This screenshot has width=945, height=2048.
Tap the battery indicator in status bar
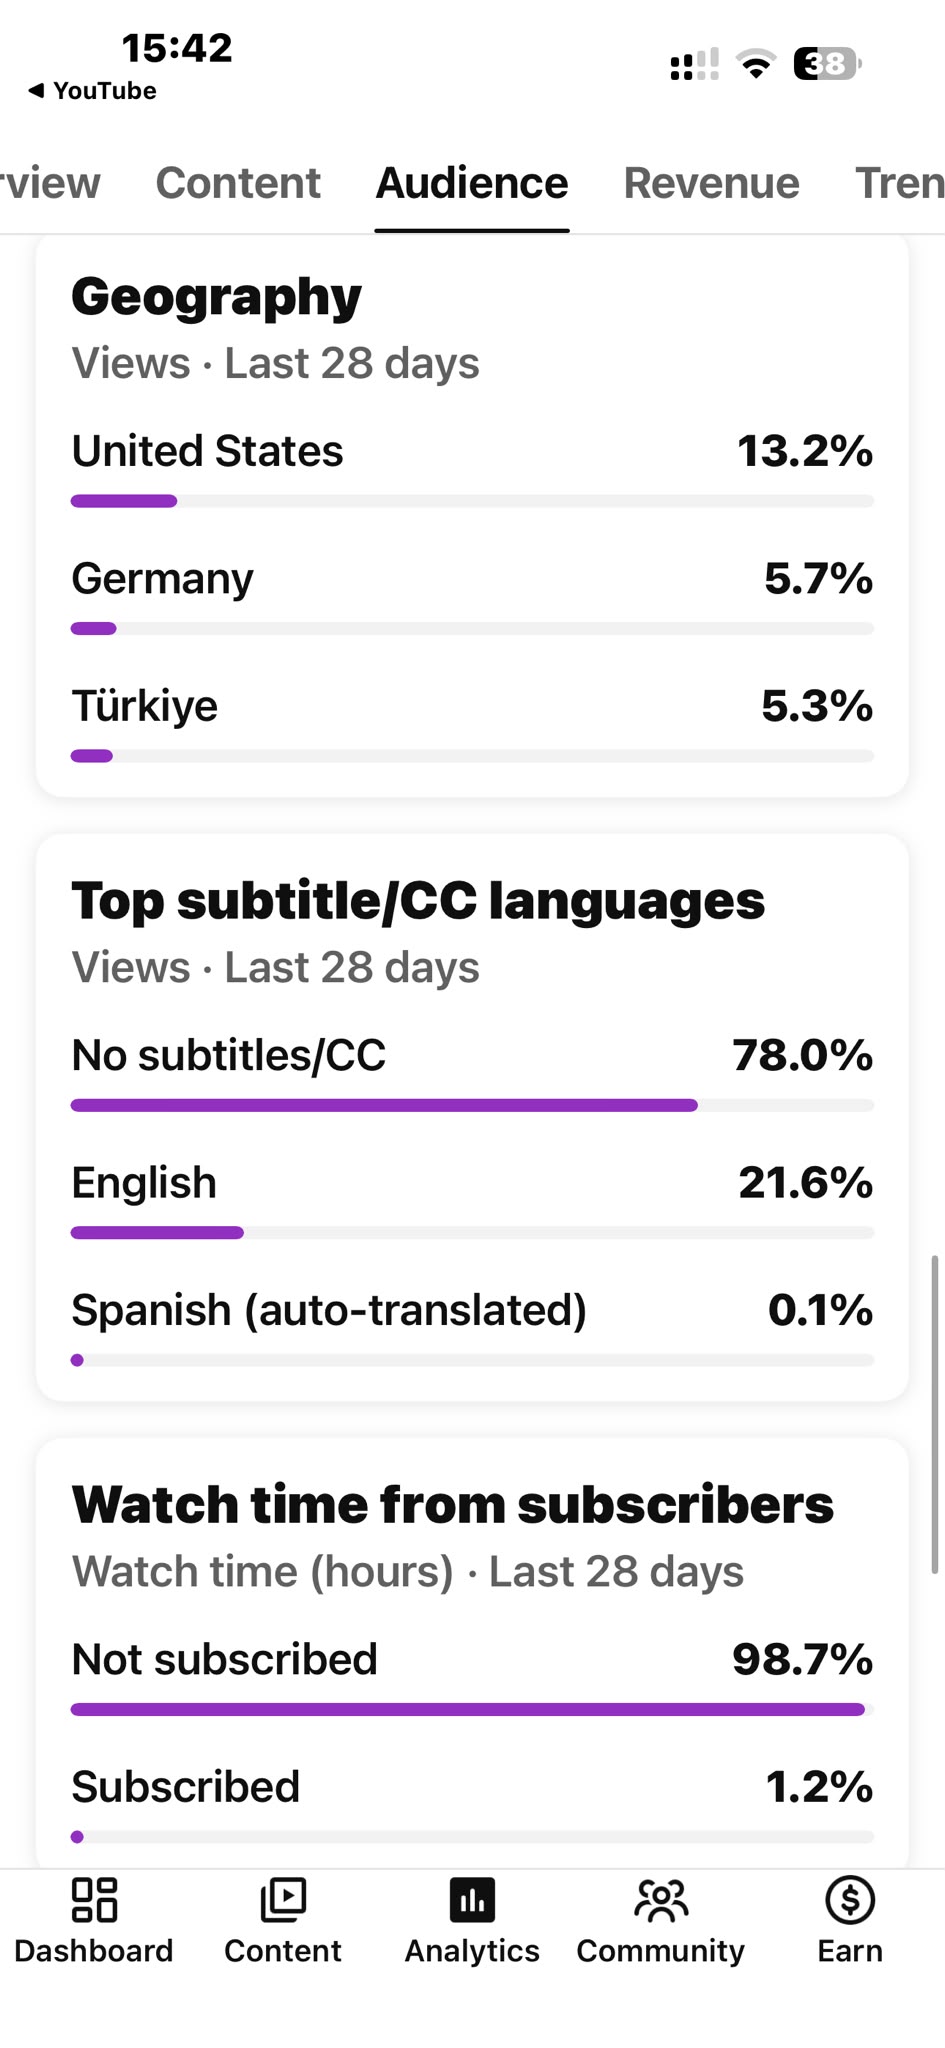(828, 64)
